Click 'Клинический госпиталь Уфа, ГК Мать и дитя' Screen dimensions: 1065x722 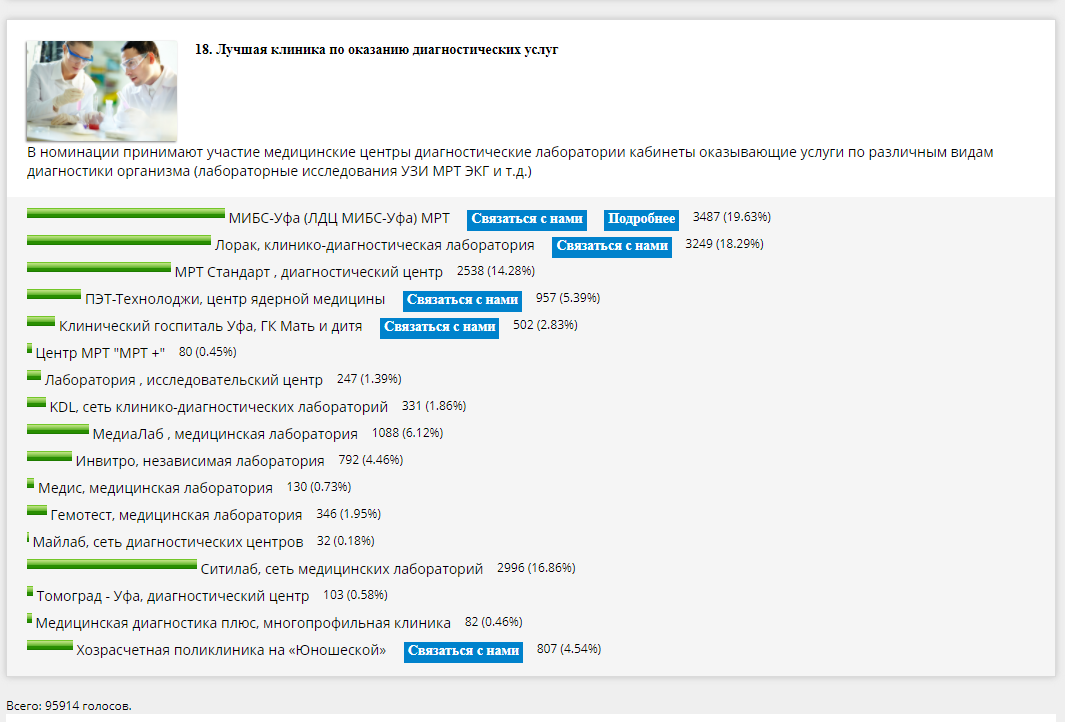pos(211,326)
